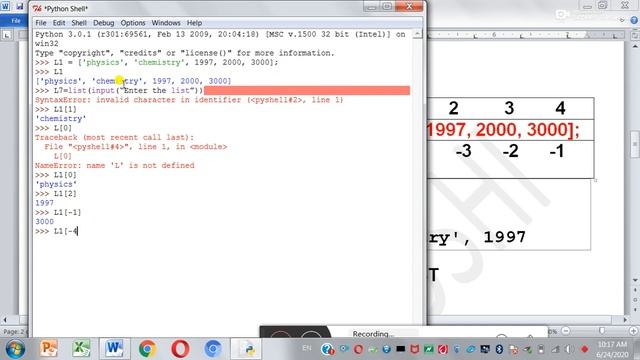Click the 3000 output line in shell

[44, 222]
